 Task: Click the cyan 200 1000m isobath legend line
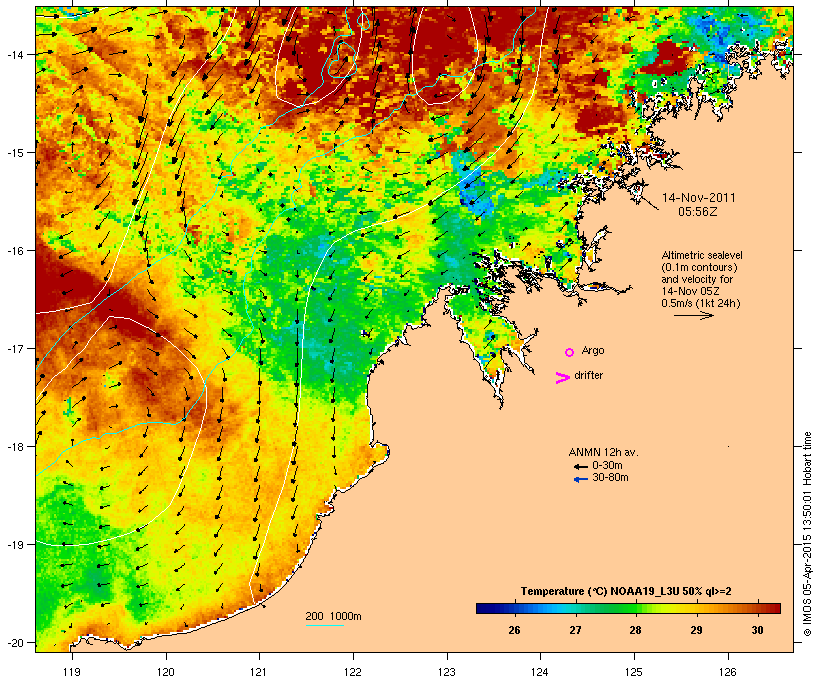(x=325, y=625)
